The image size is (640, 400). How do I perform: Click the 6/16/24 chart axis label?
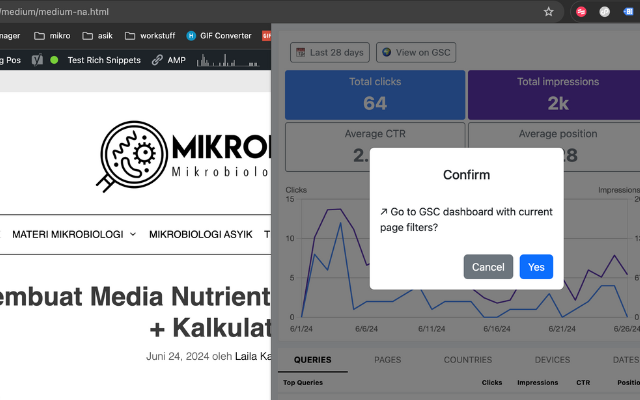point(497,329)
